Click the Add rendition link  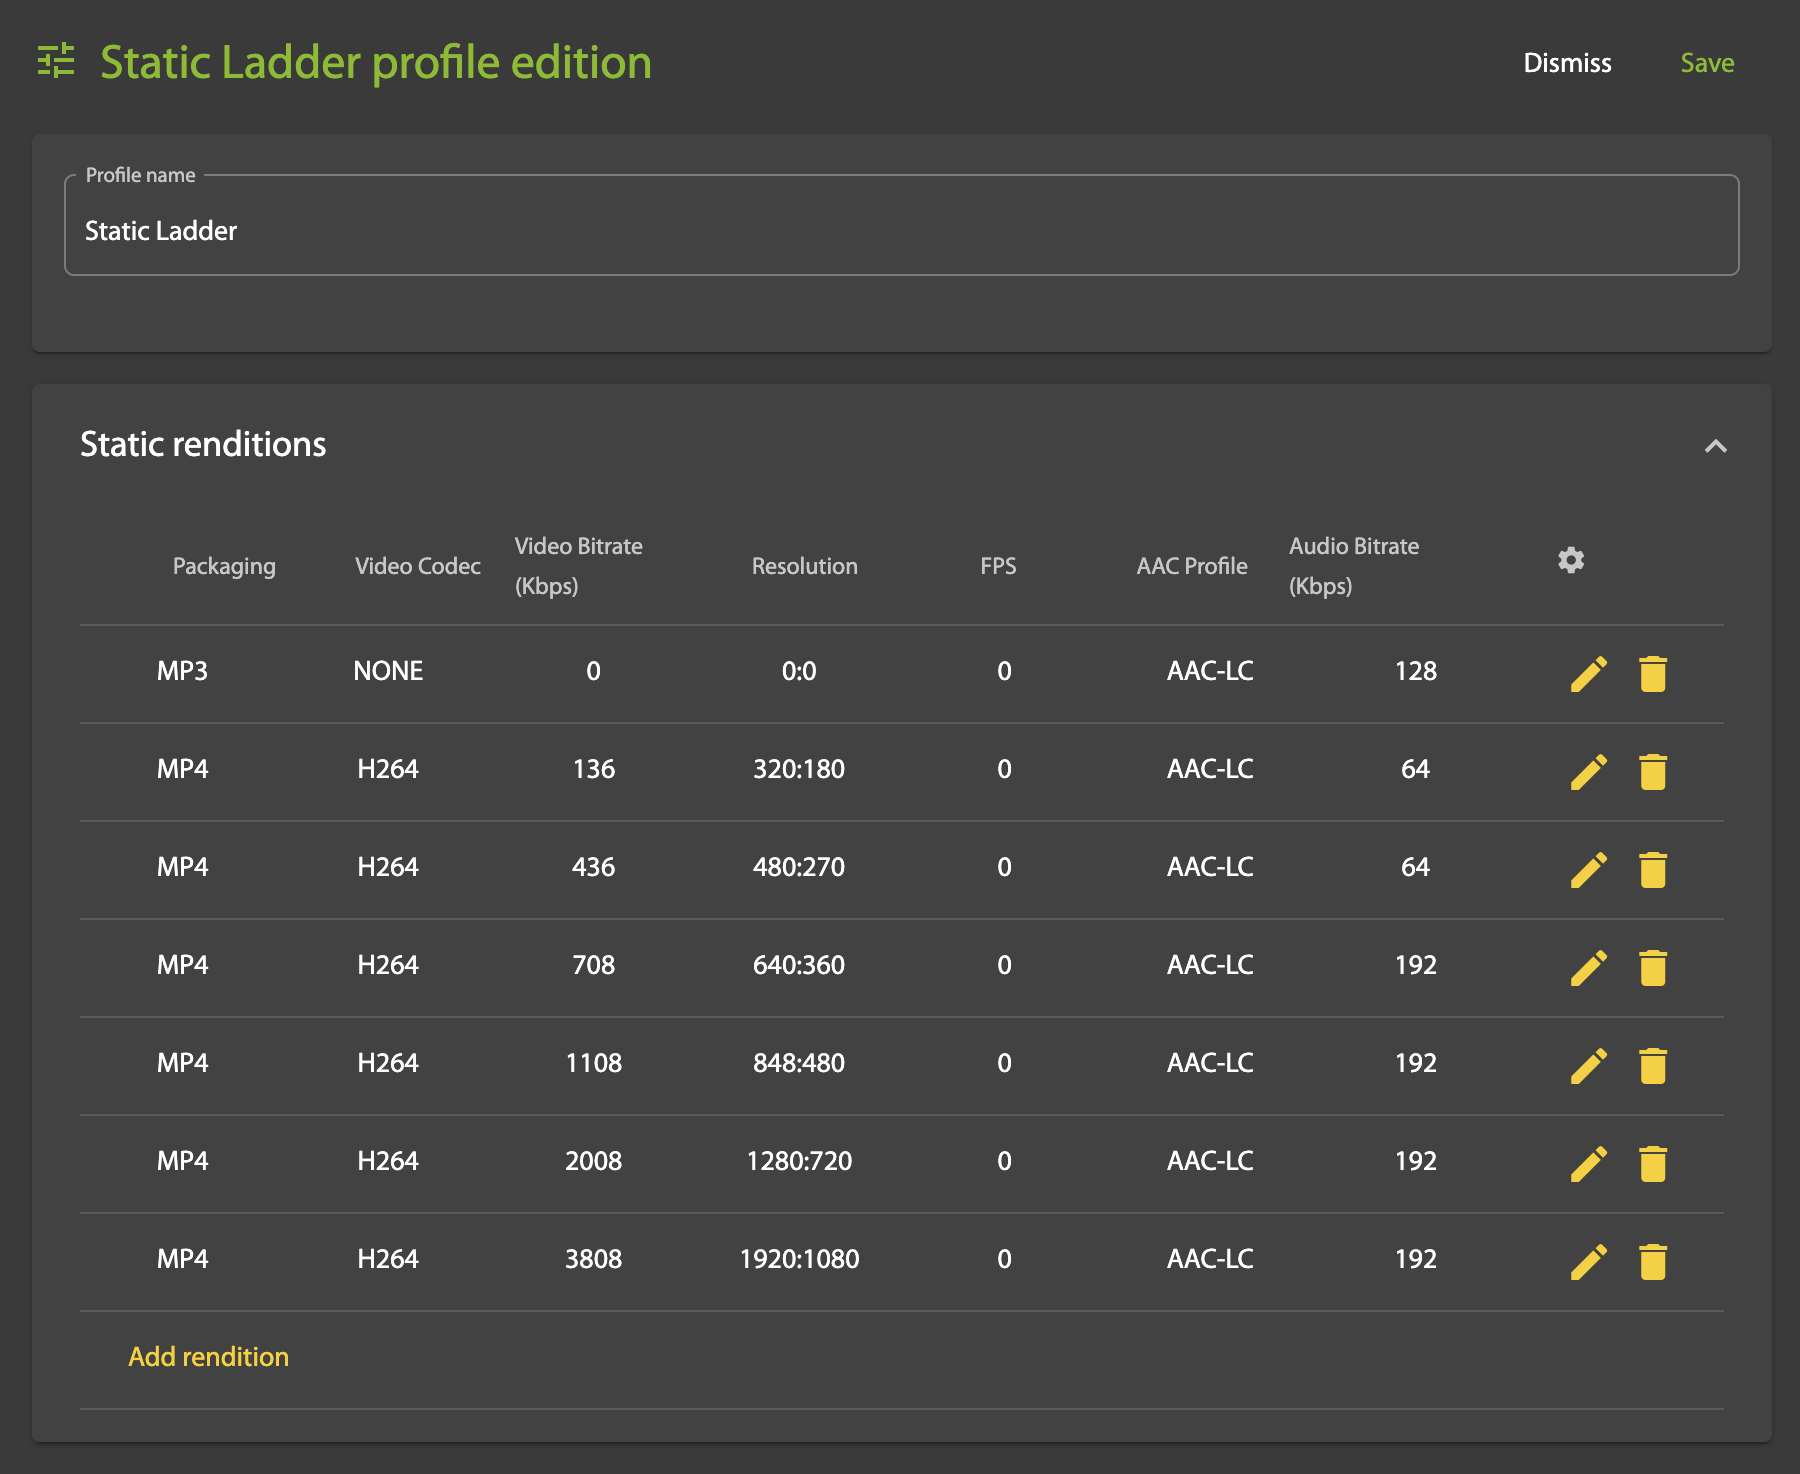[208, 1356]
